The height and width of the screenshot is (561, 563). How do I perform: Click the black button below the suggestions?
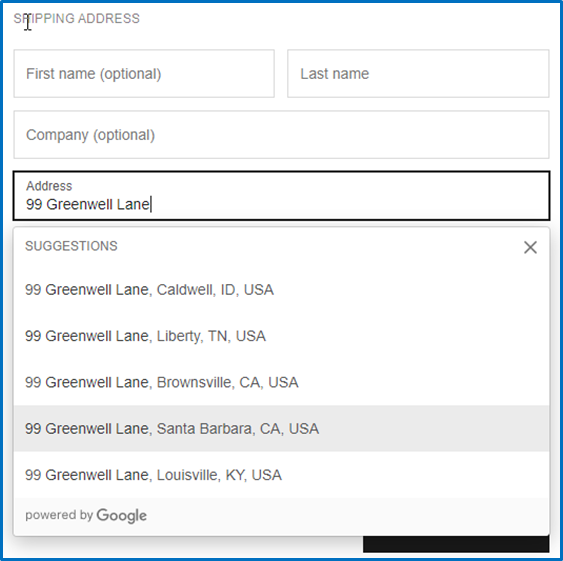(456, 544)
